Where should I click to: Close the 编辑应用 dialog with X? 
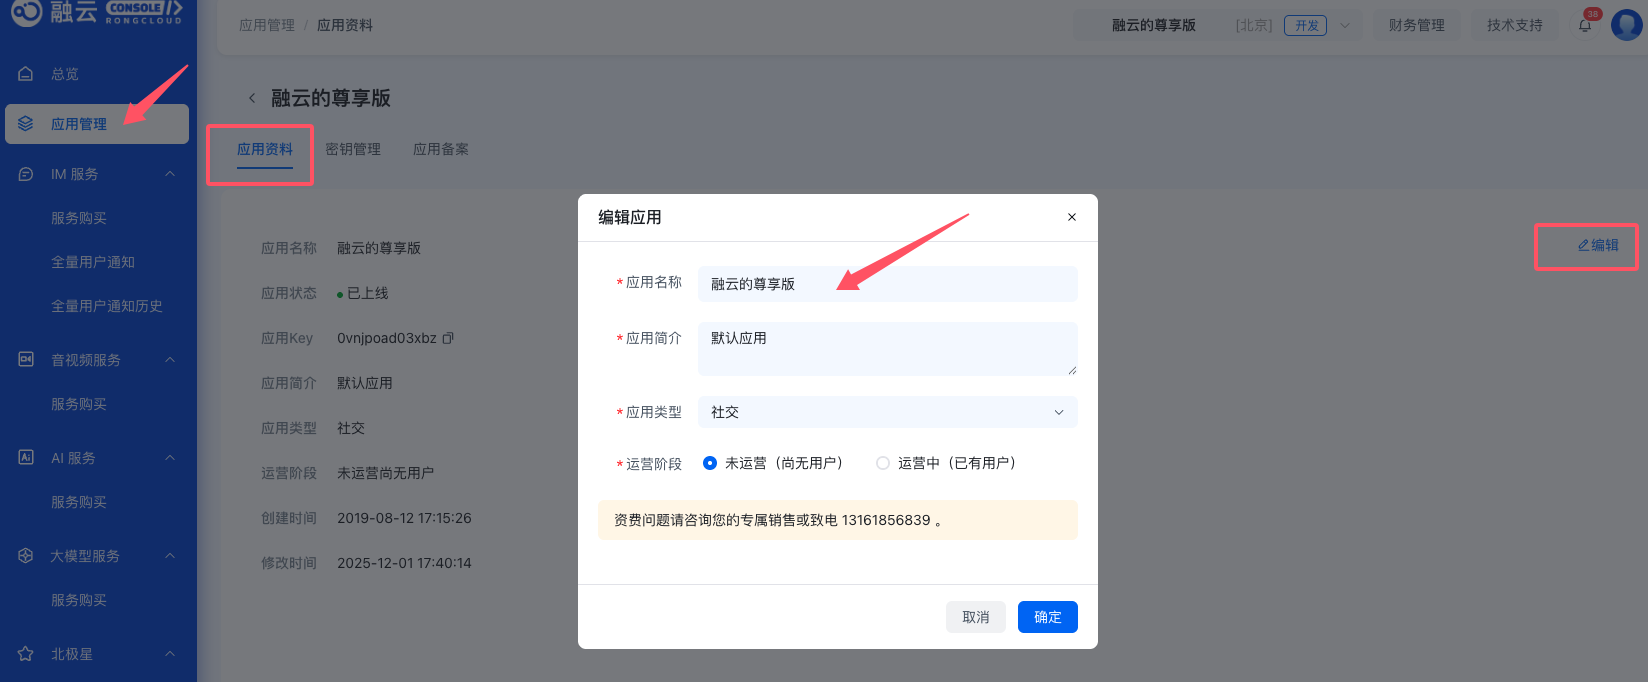pos(1072,217)
